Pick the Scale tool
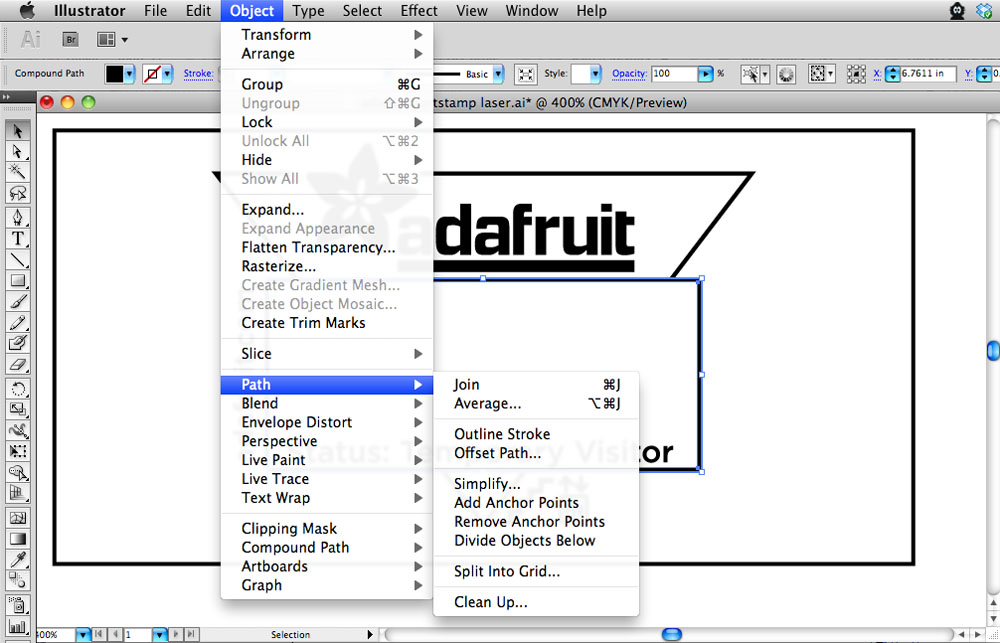Image resolution: width=1000 pixels, height=643 pixels. click(x=18, y=410)
